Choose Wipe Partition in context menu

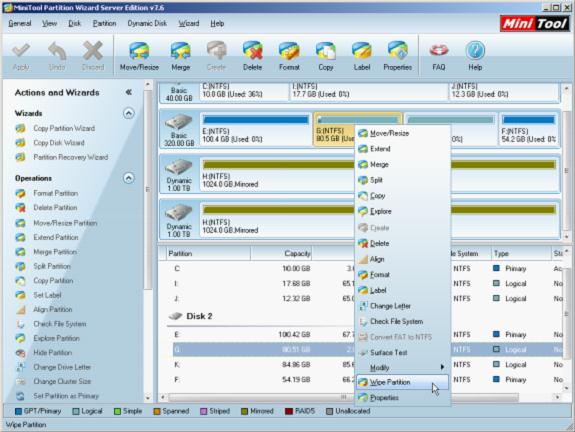click(402, 382)
